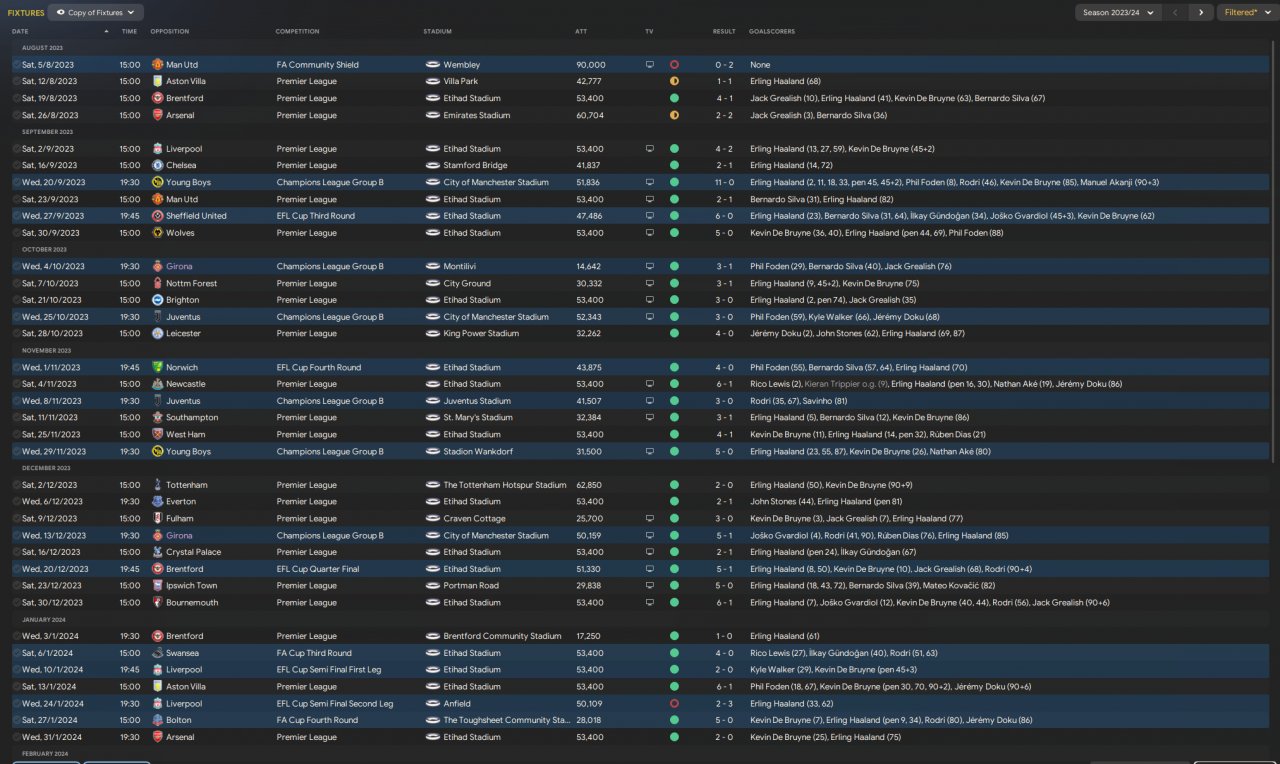Sort by the Opposition column header
The width and height of the screenshot is (1280, 764).
169,31
